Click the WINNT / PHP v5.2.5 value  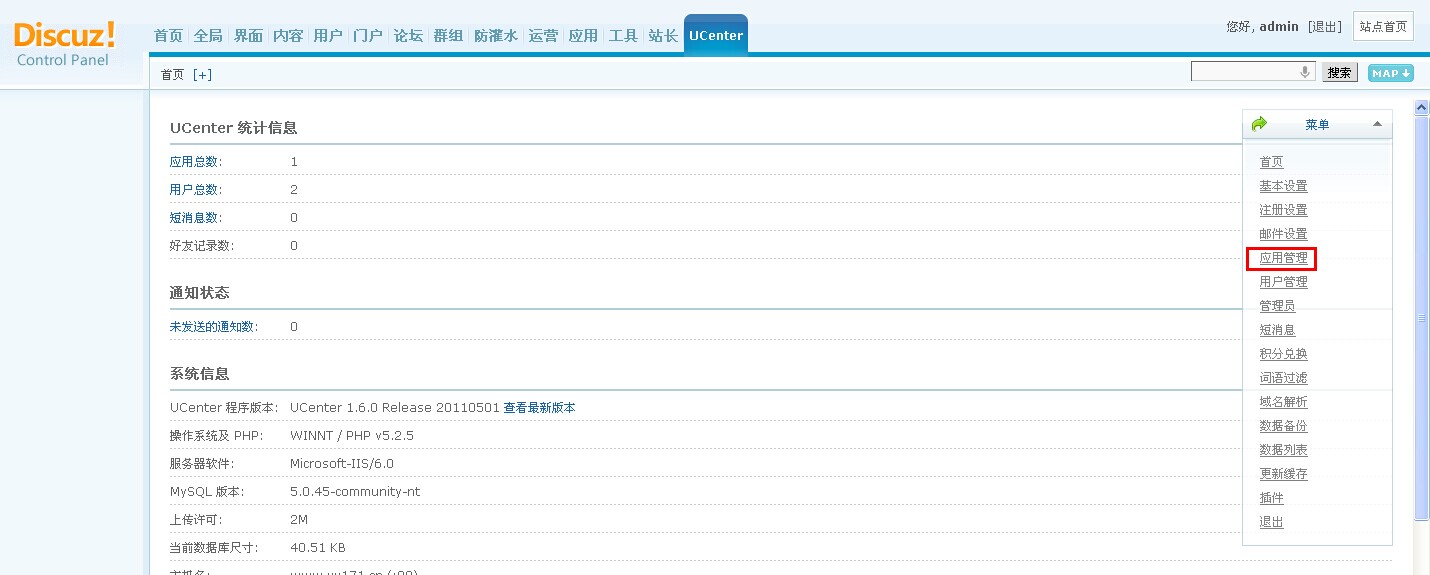pos(352,436)
